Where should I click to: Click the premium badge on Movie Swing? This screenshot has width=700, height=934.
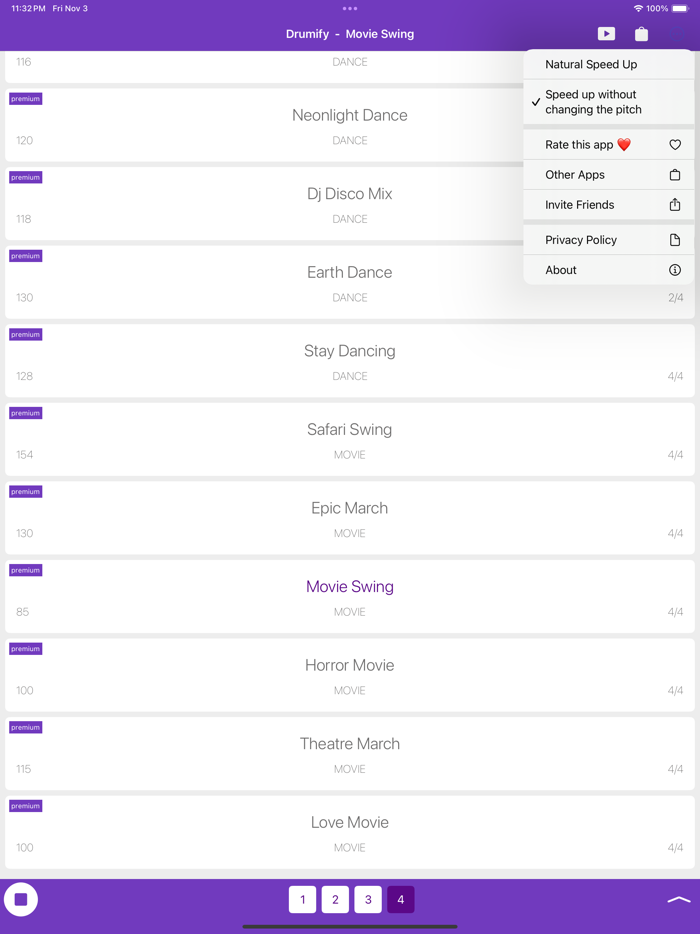26,571
